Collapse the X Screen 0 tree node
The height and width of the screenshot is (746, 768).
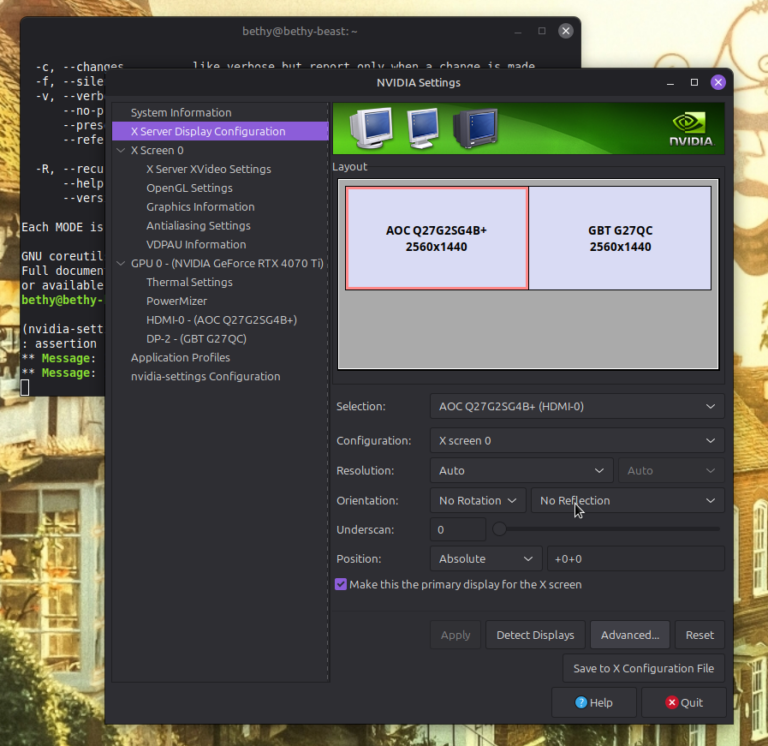pyautogui.click(x=120, y=150)
